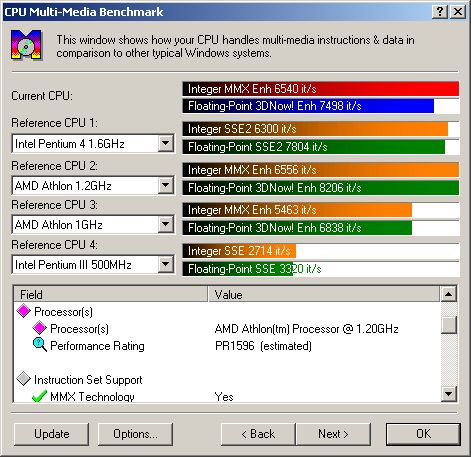Click the pink diamond icon beside top Processor(s) group
This screenshot has height=457, width=471.
tap(24, 311)
